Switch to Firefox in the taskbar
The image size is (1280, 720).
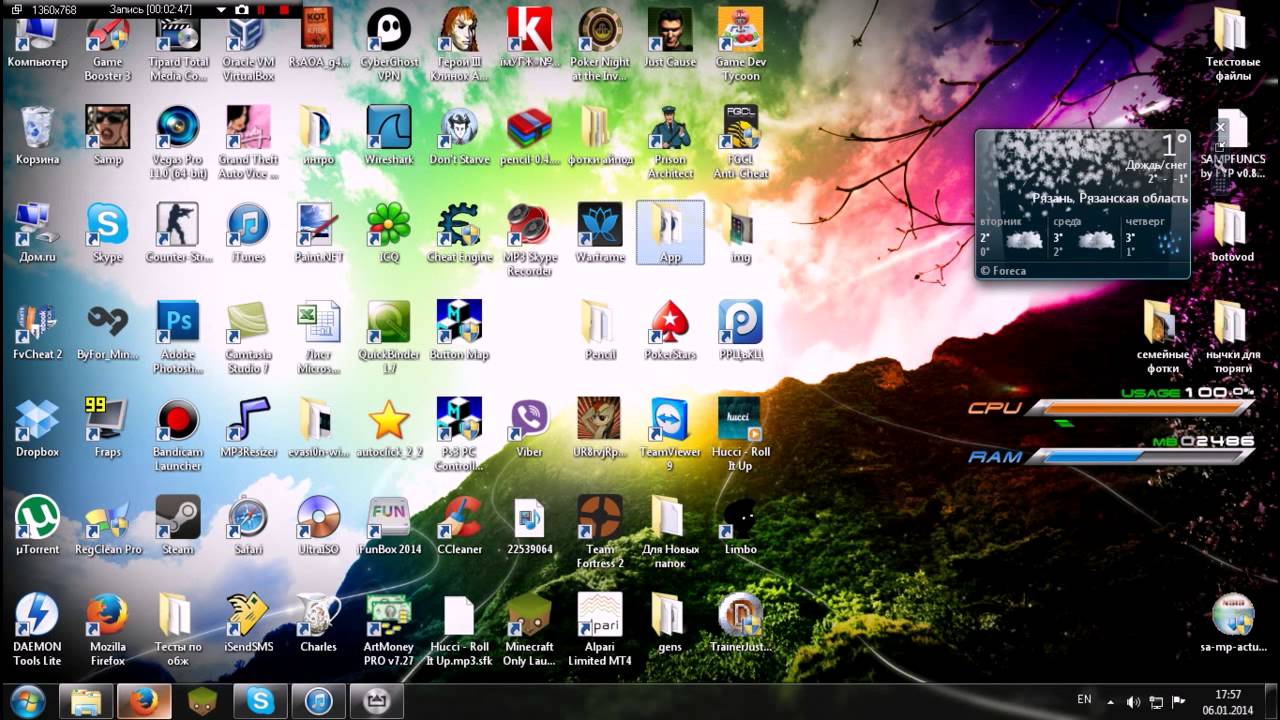pos(144,701)
